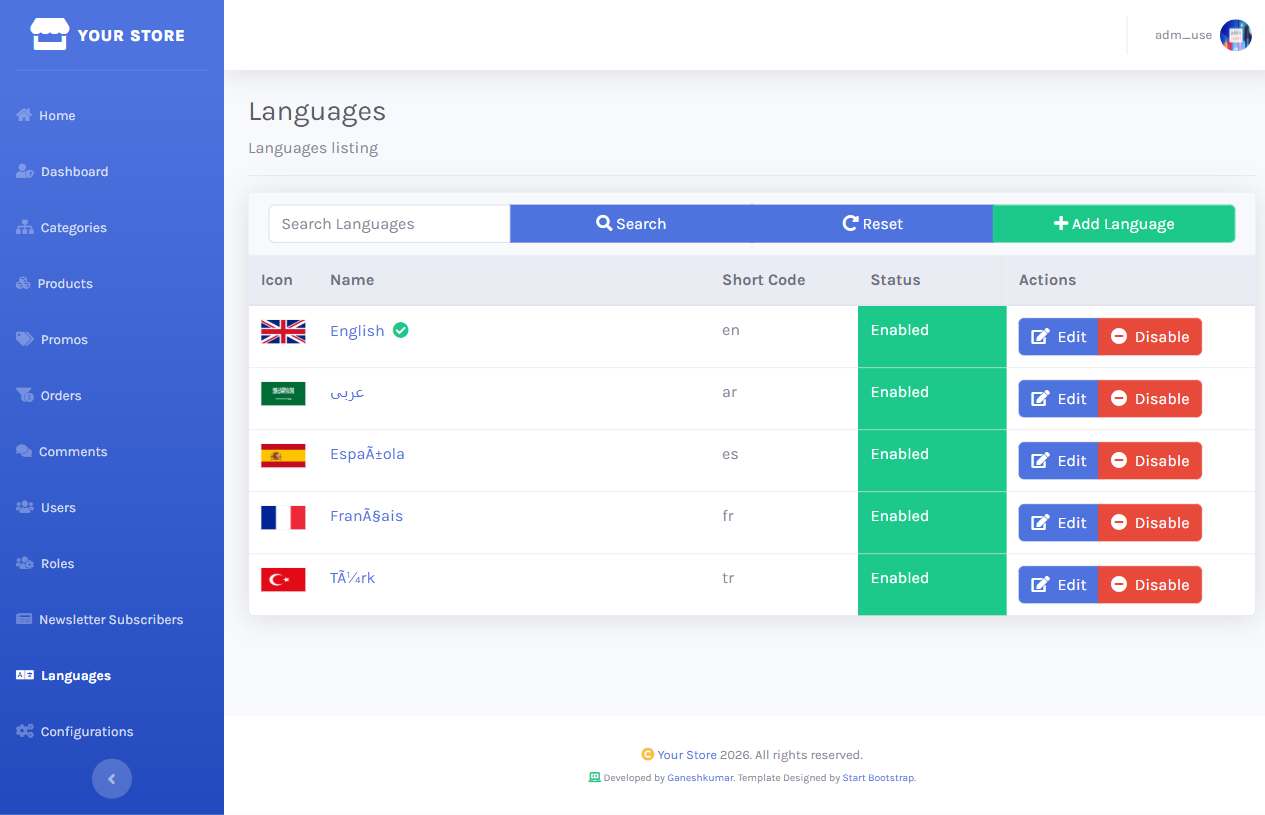Open the EspaÃ±ola name link

[367, 454]
